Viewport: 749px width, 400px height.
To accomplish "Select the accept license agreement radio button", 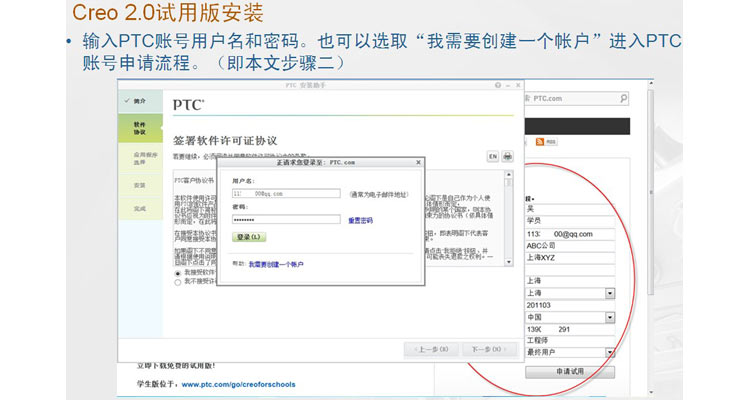I will tap(178, 273).
